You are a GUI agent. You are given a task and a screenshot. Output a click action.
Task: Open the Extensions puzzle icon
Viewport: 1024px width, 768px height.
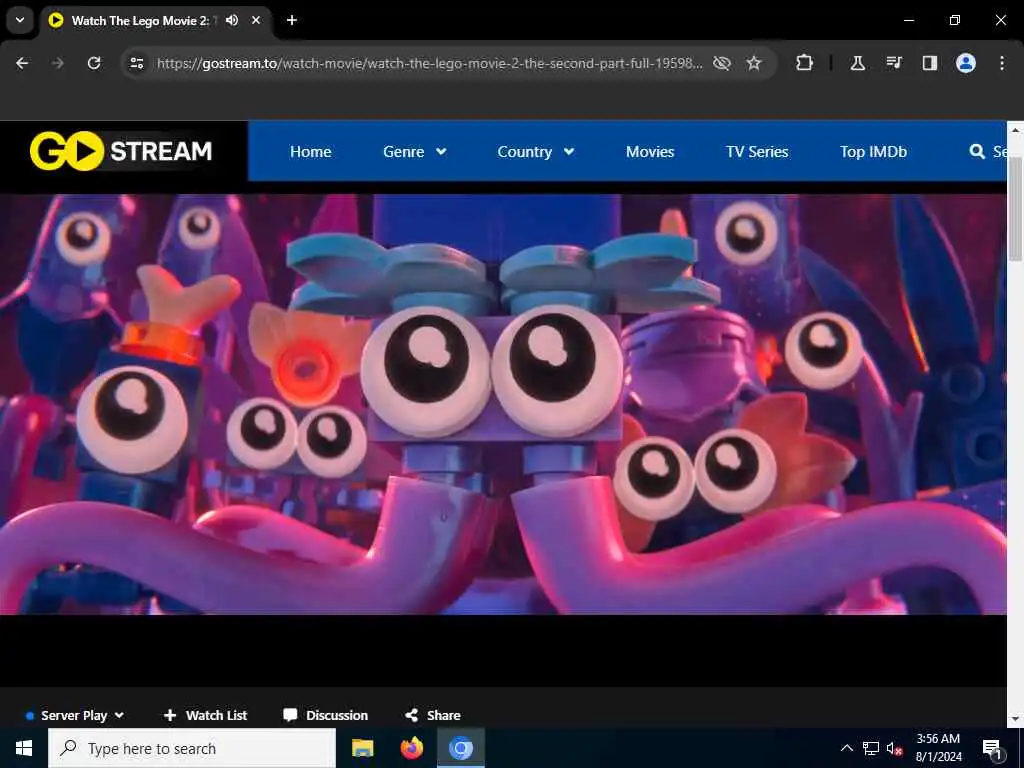point(805,63)
